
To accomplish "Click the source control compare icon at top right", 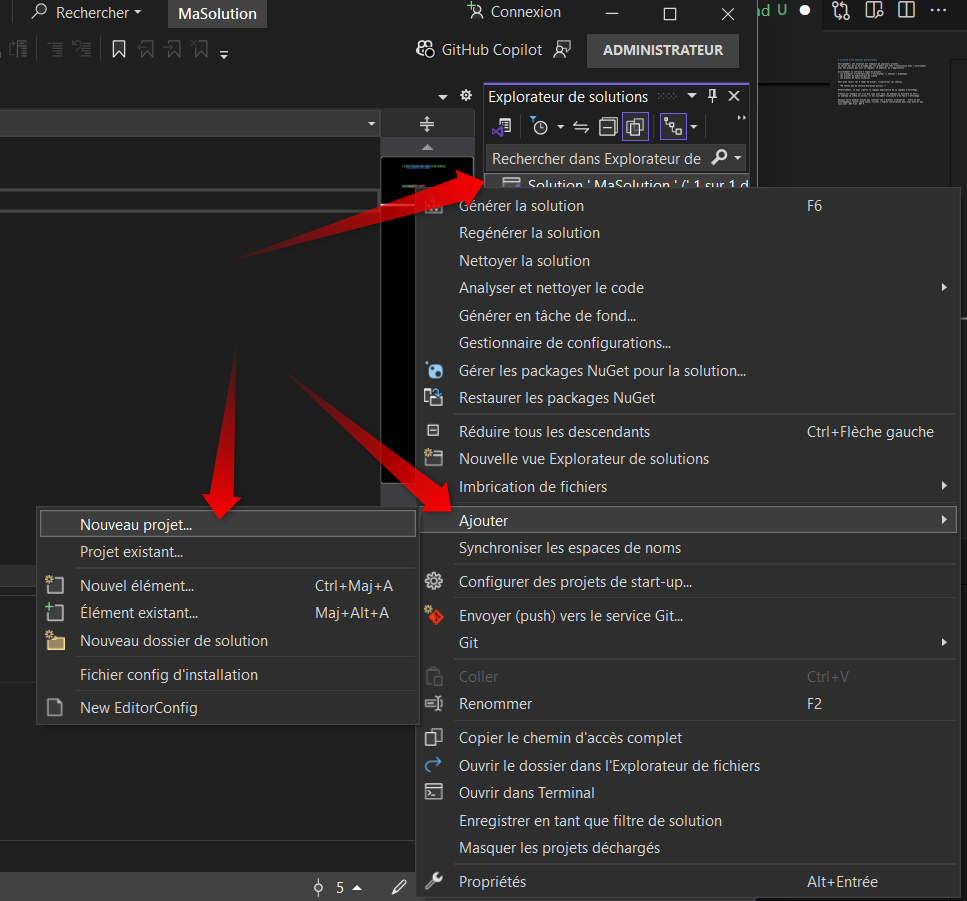I will pos(840,11).
